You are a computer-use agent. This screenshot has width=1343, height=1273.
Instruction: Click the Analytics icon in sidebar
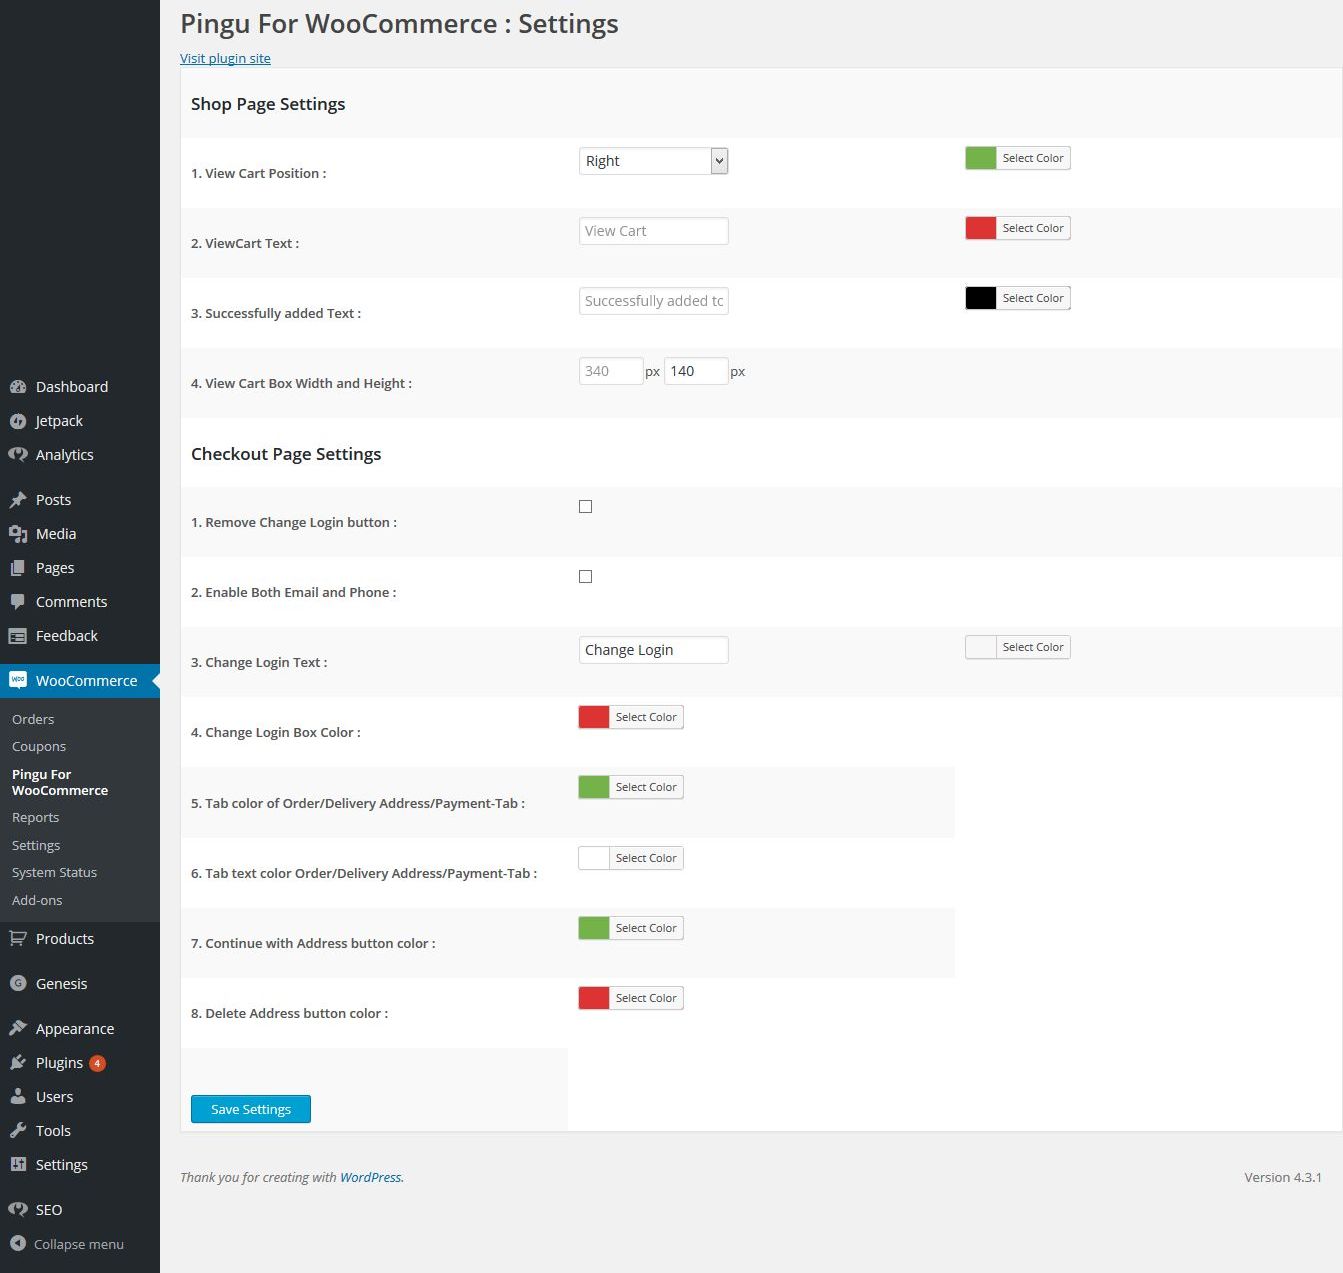(18, 455)
